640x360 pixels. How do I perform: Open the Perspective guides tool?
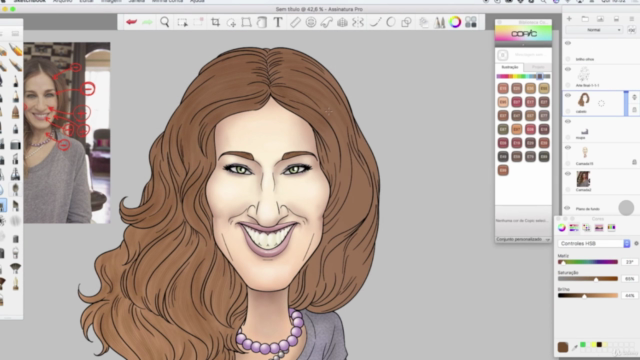click(x=342, y=22)
